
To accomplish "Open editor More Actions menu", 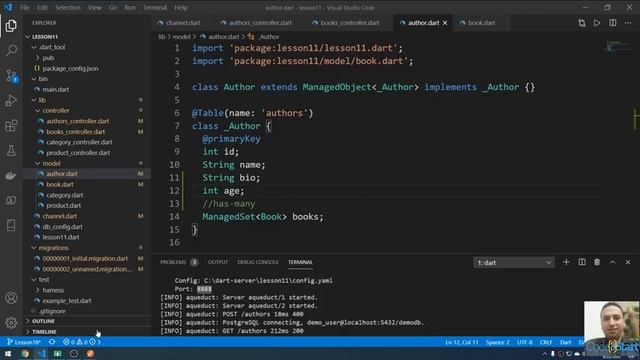I will [x=628, y=23].
